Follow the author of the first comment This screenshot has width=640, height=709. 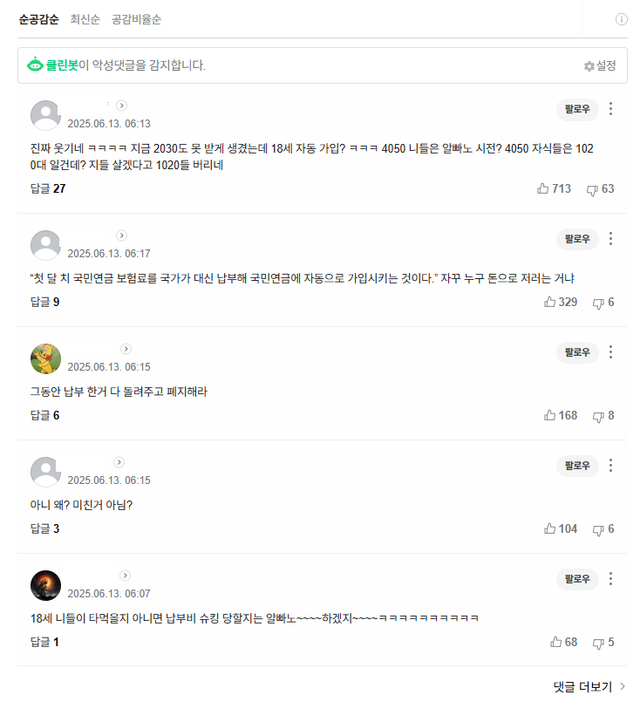(577, 109)
